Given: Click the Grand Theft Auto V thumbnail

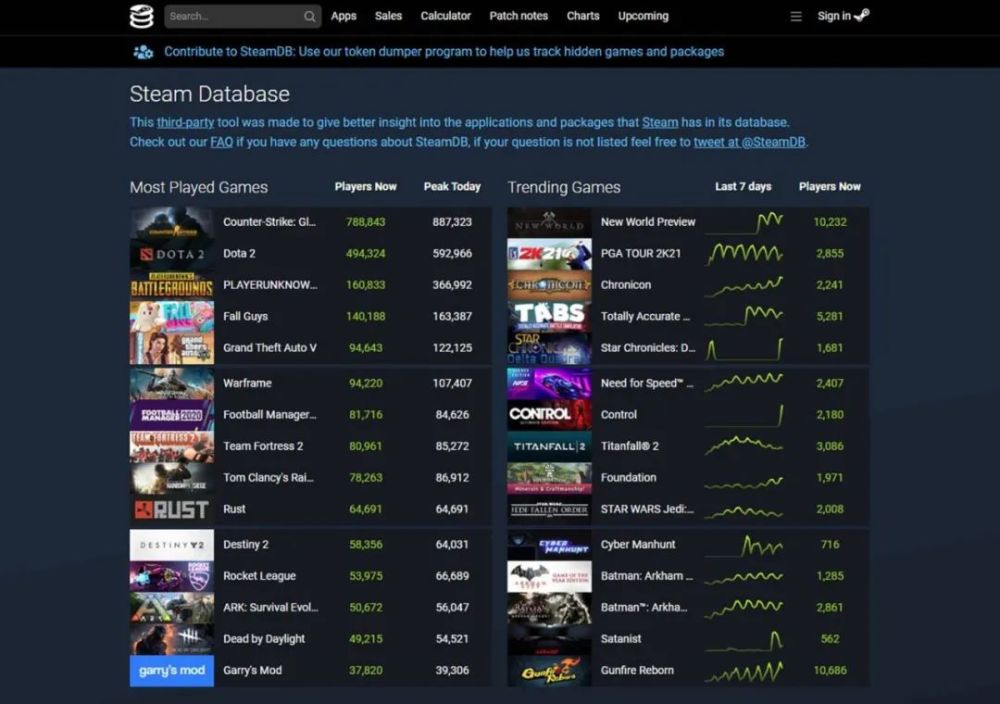Looking at the screenshot, I should pyautogui.click(x=172, y=348).
